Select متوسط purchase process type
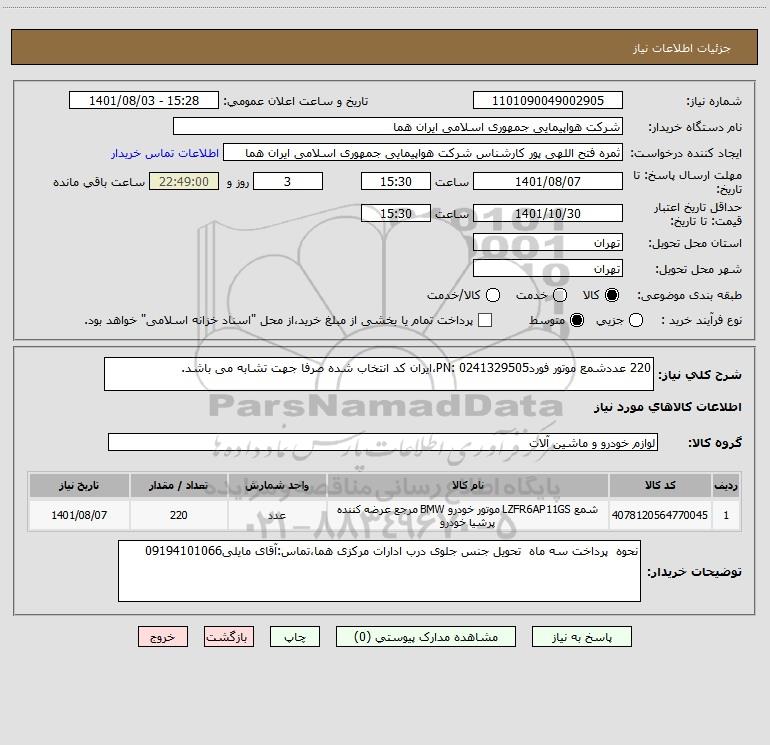The height and width of the screenshot is (745, 770). (x=577, y=320)
